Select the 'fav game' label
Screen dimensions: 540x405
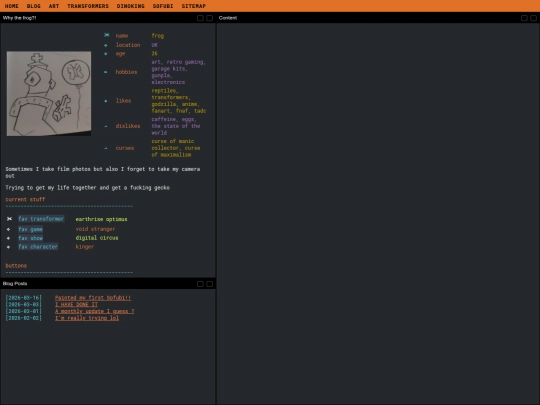pyautogui.click(x=31, y=229)
